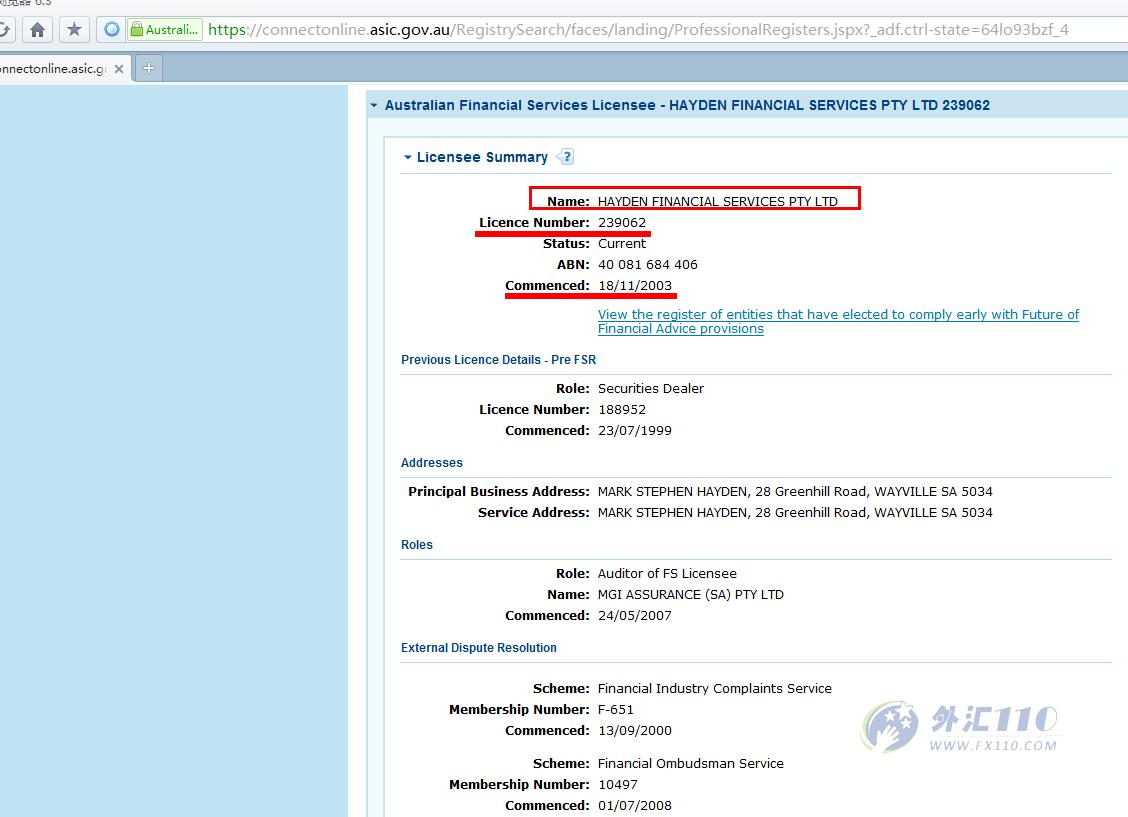
Task: Click the address bar URL
Action: coord(638,29)
